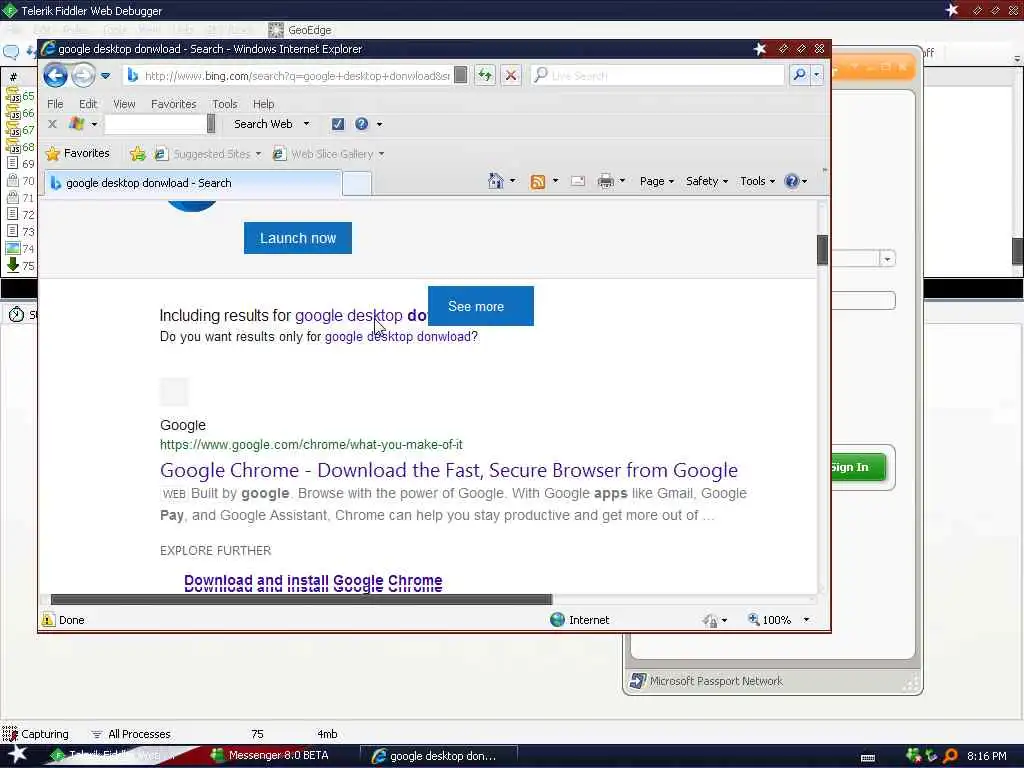Select the google desktop donwload tab
This screenshot has height=768, width=1024.
tap(193, 183)
